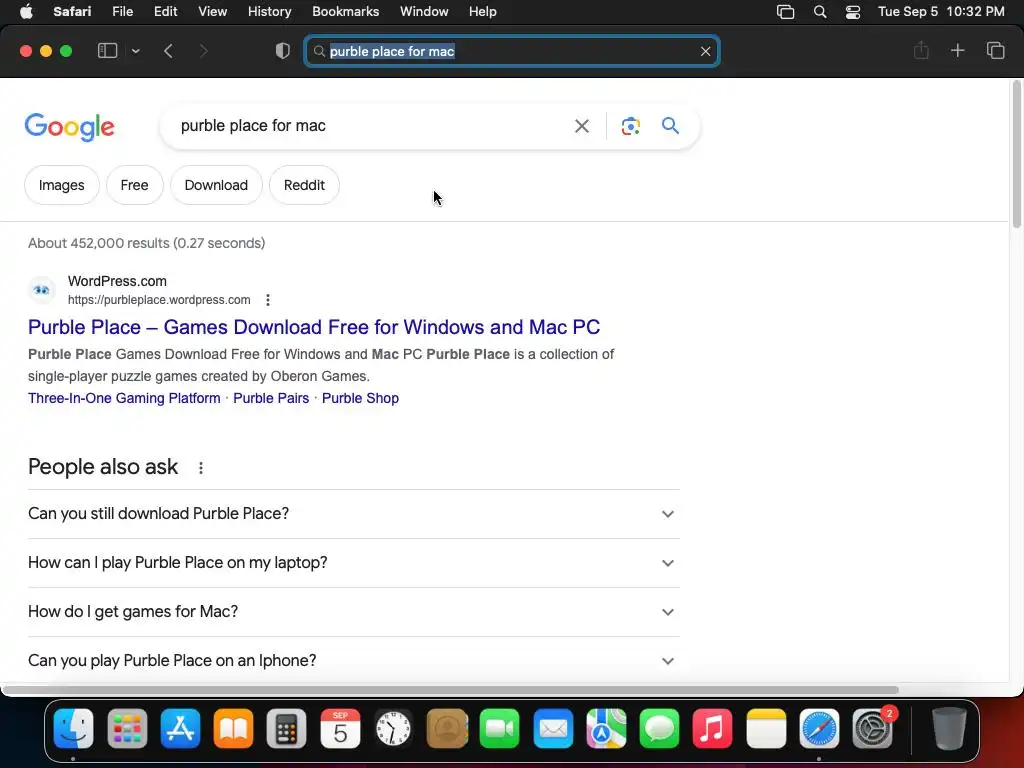Open Calculator from the Dock
The image size is (1024, 768).
(287, 728)
